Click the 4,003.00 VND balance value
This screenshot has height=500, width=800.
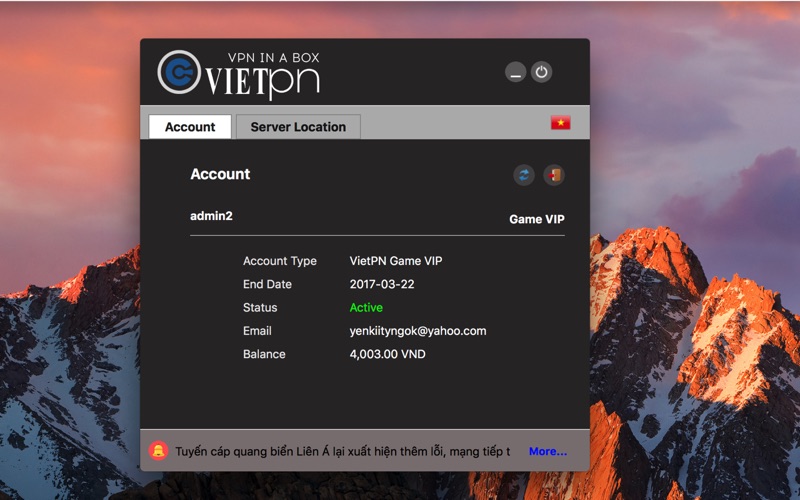(387, 354)
